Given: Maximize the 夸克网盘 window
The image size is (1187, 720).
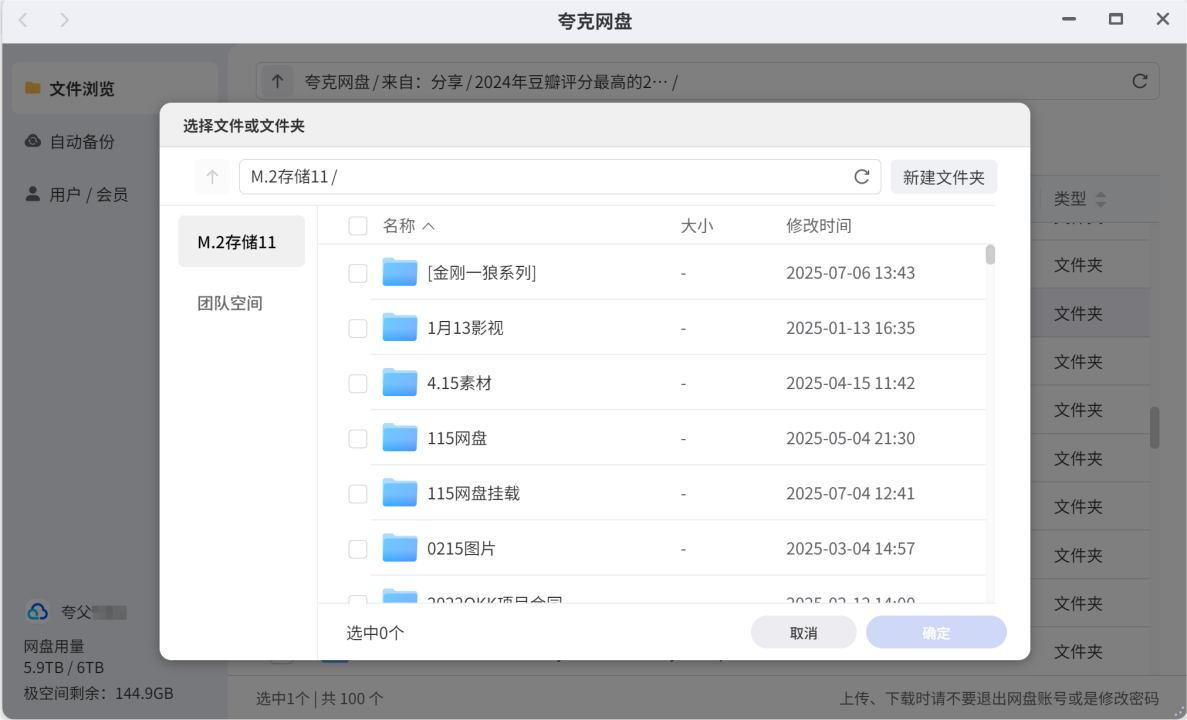Looking at the screenshot, I should 1116,19.
